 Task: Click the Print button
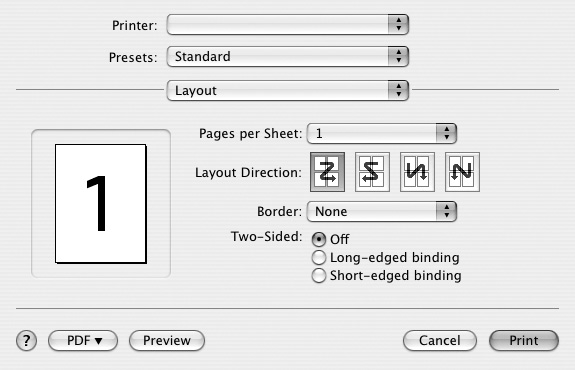tap(524, 341)
